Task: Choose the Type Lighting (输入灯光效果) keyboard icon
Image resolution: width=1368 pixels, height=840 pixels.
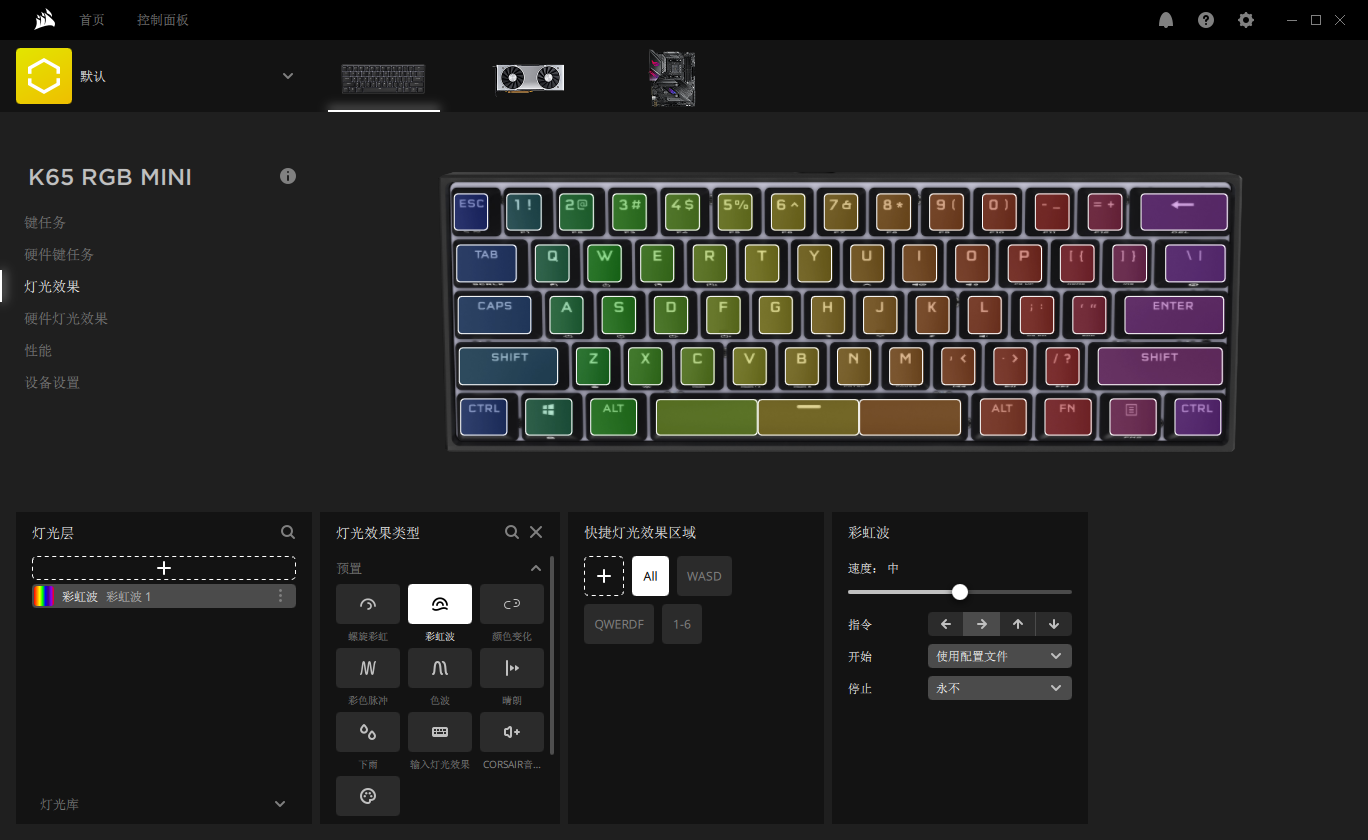Action: pyautogui.click(x=440, y=732)
